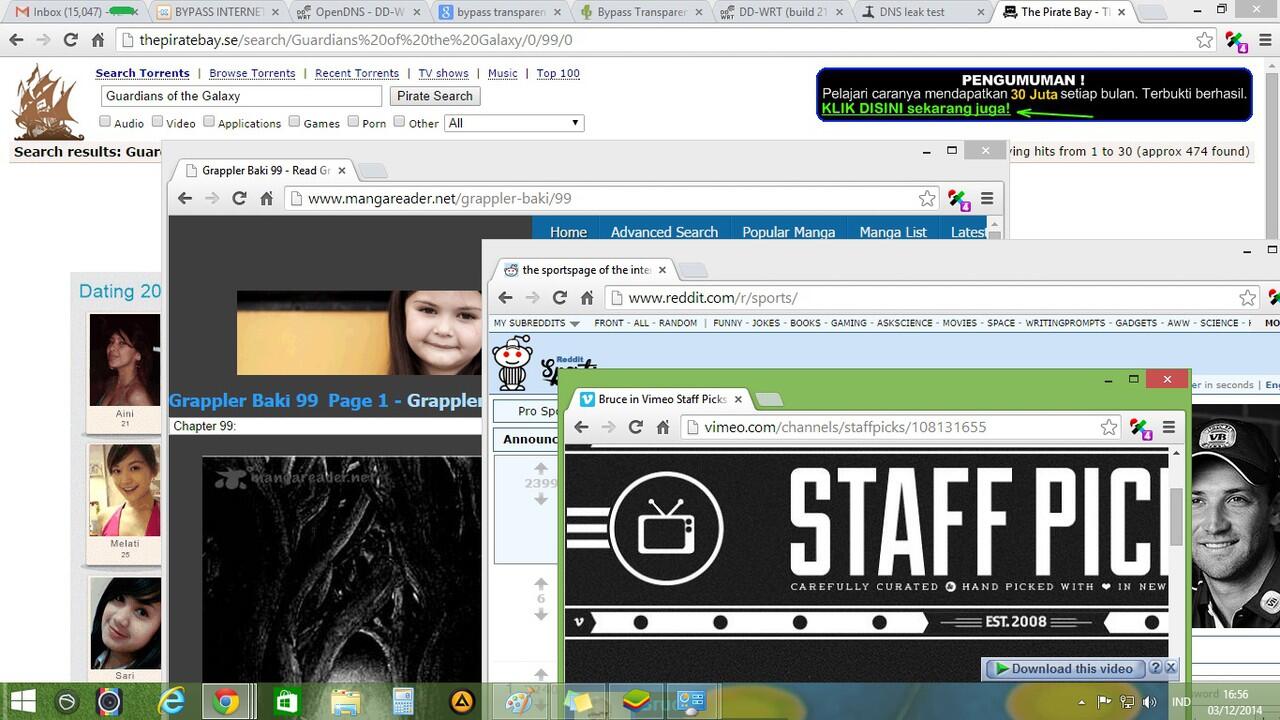Image resolution: width=1280 pixels, height=720 pixels.
Task: Open Popular Manga menu on mangareader
Action: tap(788, 232)
